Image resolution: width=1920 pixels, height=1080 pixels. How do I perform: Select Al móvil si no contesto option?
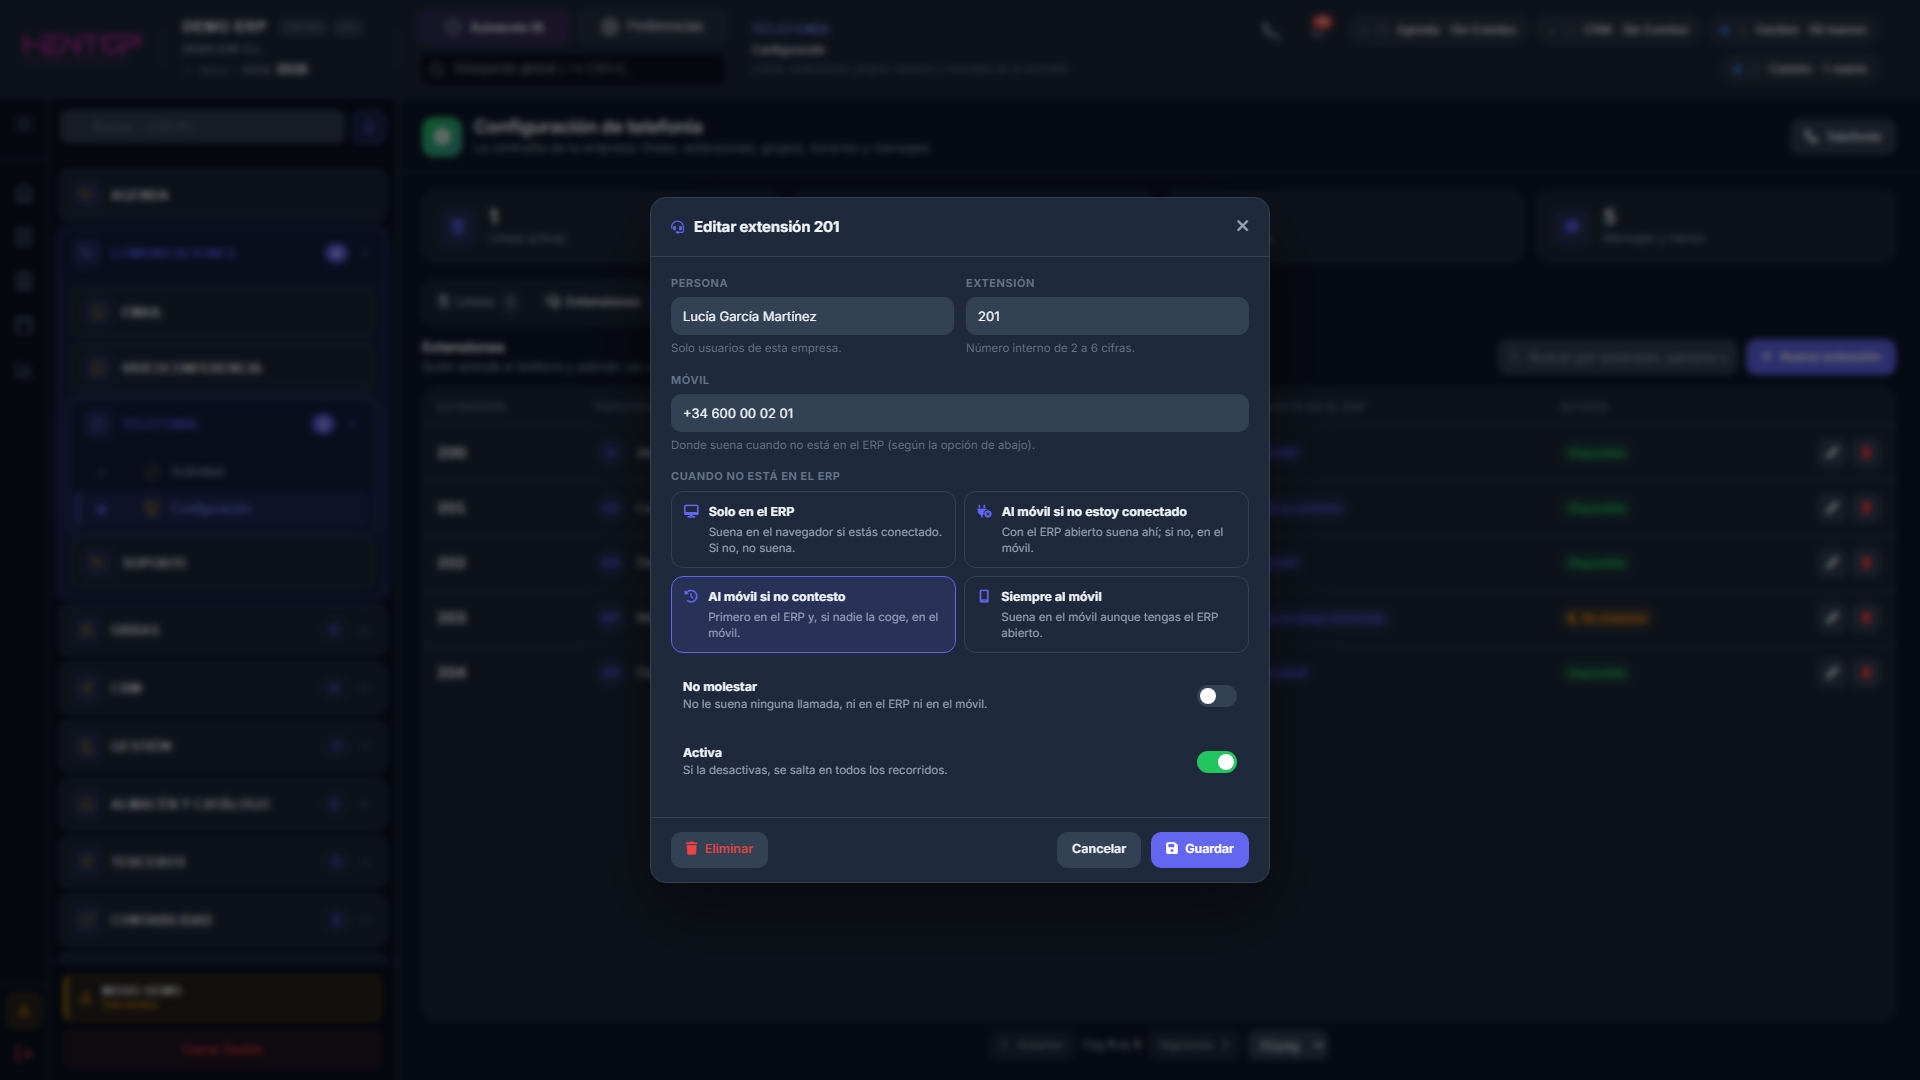pos(813,614)
